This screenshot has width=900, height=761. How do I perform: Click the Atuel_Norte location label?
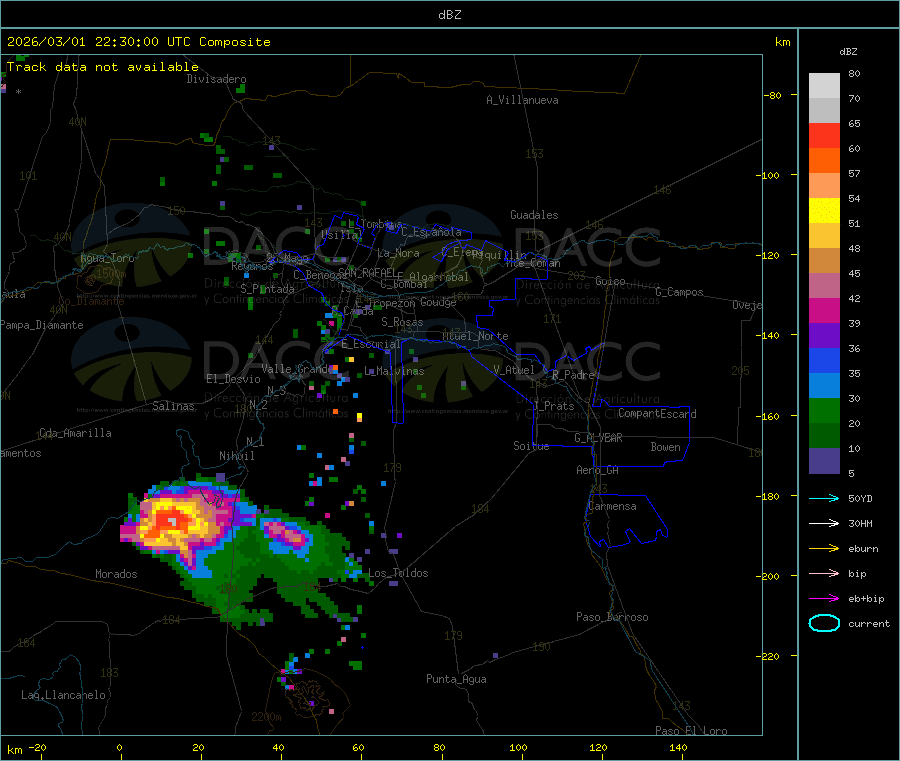[x=475, y=336]
